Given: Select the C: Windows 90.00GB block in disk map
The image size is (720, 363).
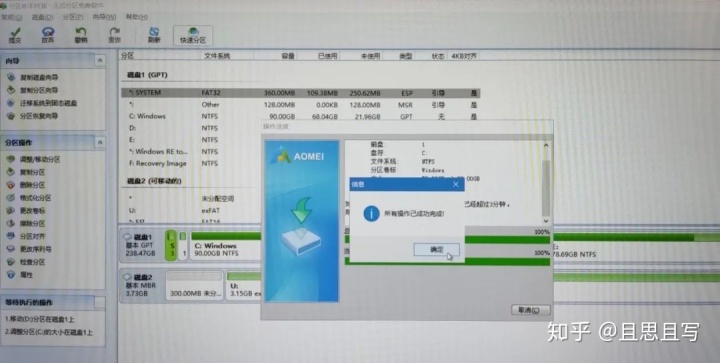Looking at the screenshot, I should pos(226,245).
